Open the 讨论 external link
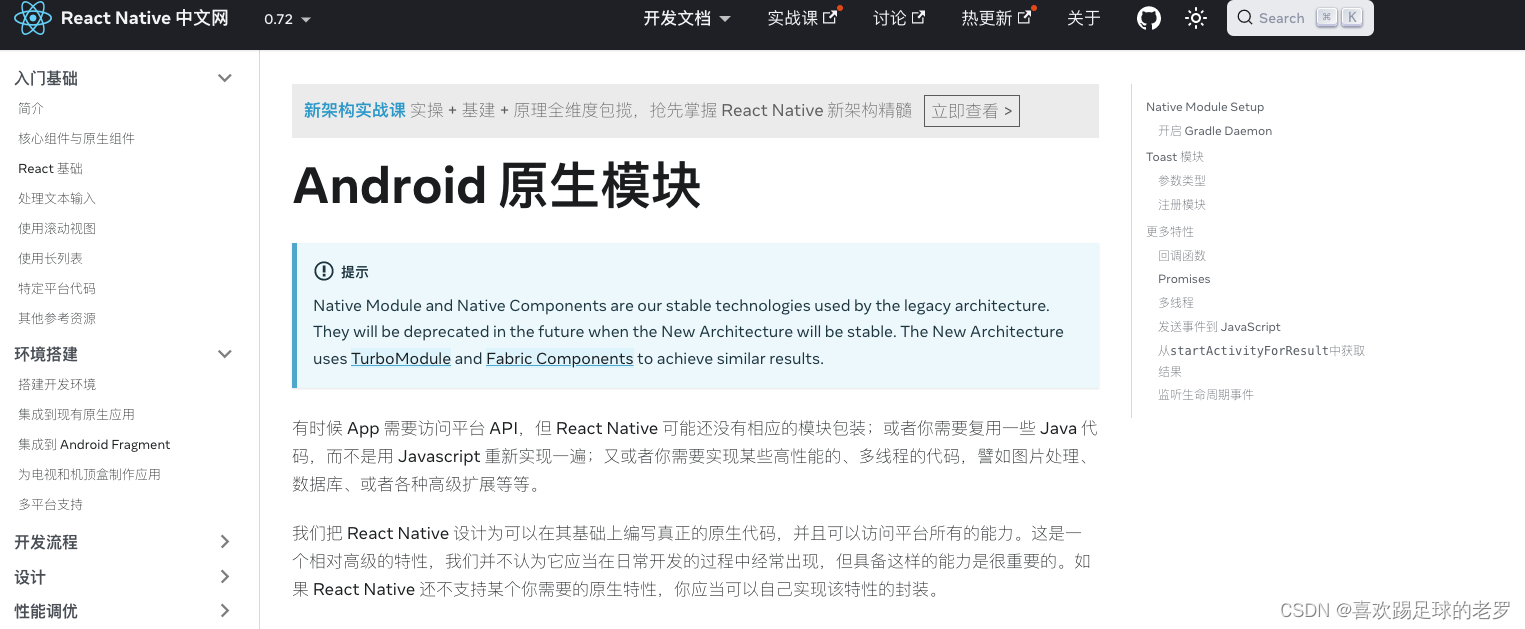The image size is (1525, 629). (x=899, y=19)
